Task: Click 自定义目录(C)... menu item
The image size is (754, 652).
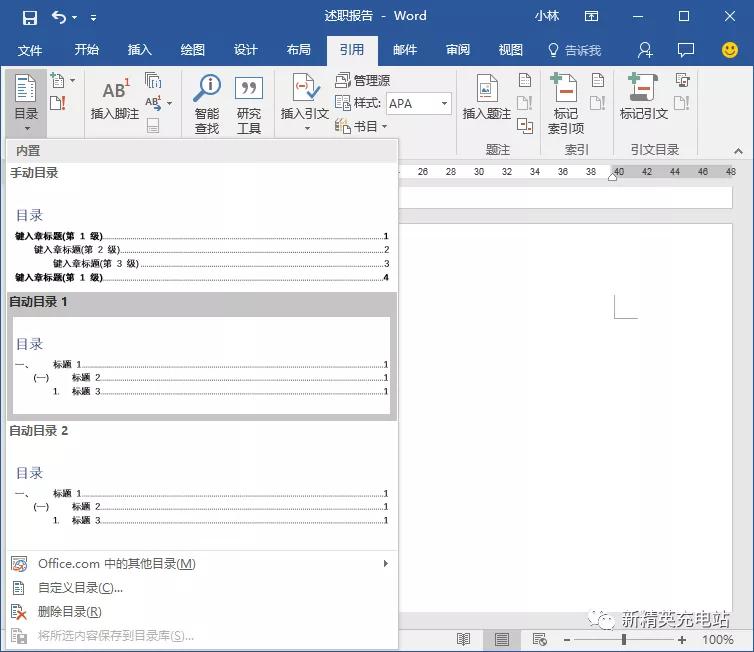Action: (x=202, y=588)
